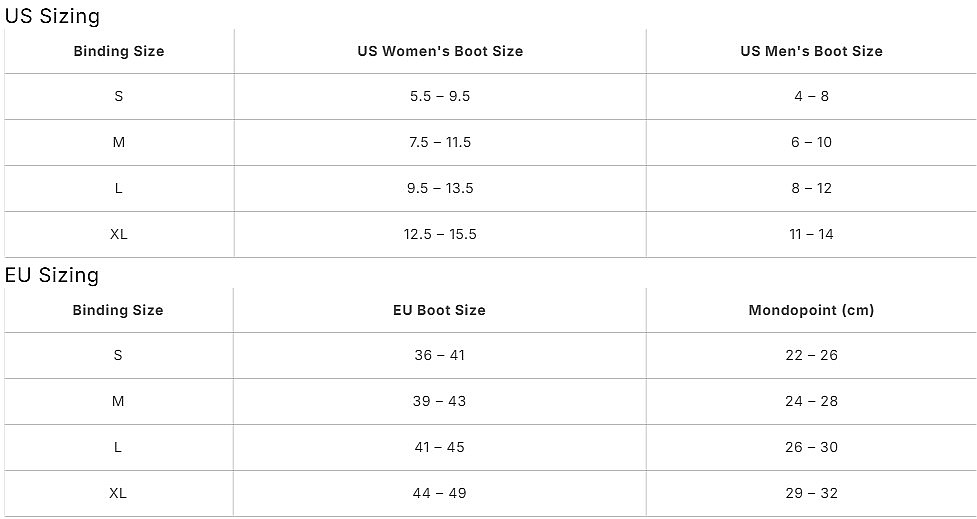Select the US Women's Boot Size header

440,51
